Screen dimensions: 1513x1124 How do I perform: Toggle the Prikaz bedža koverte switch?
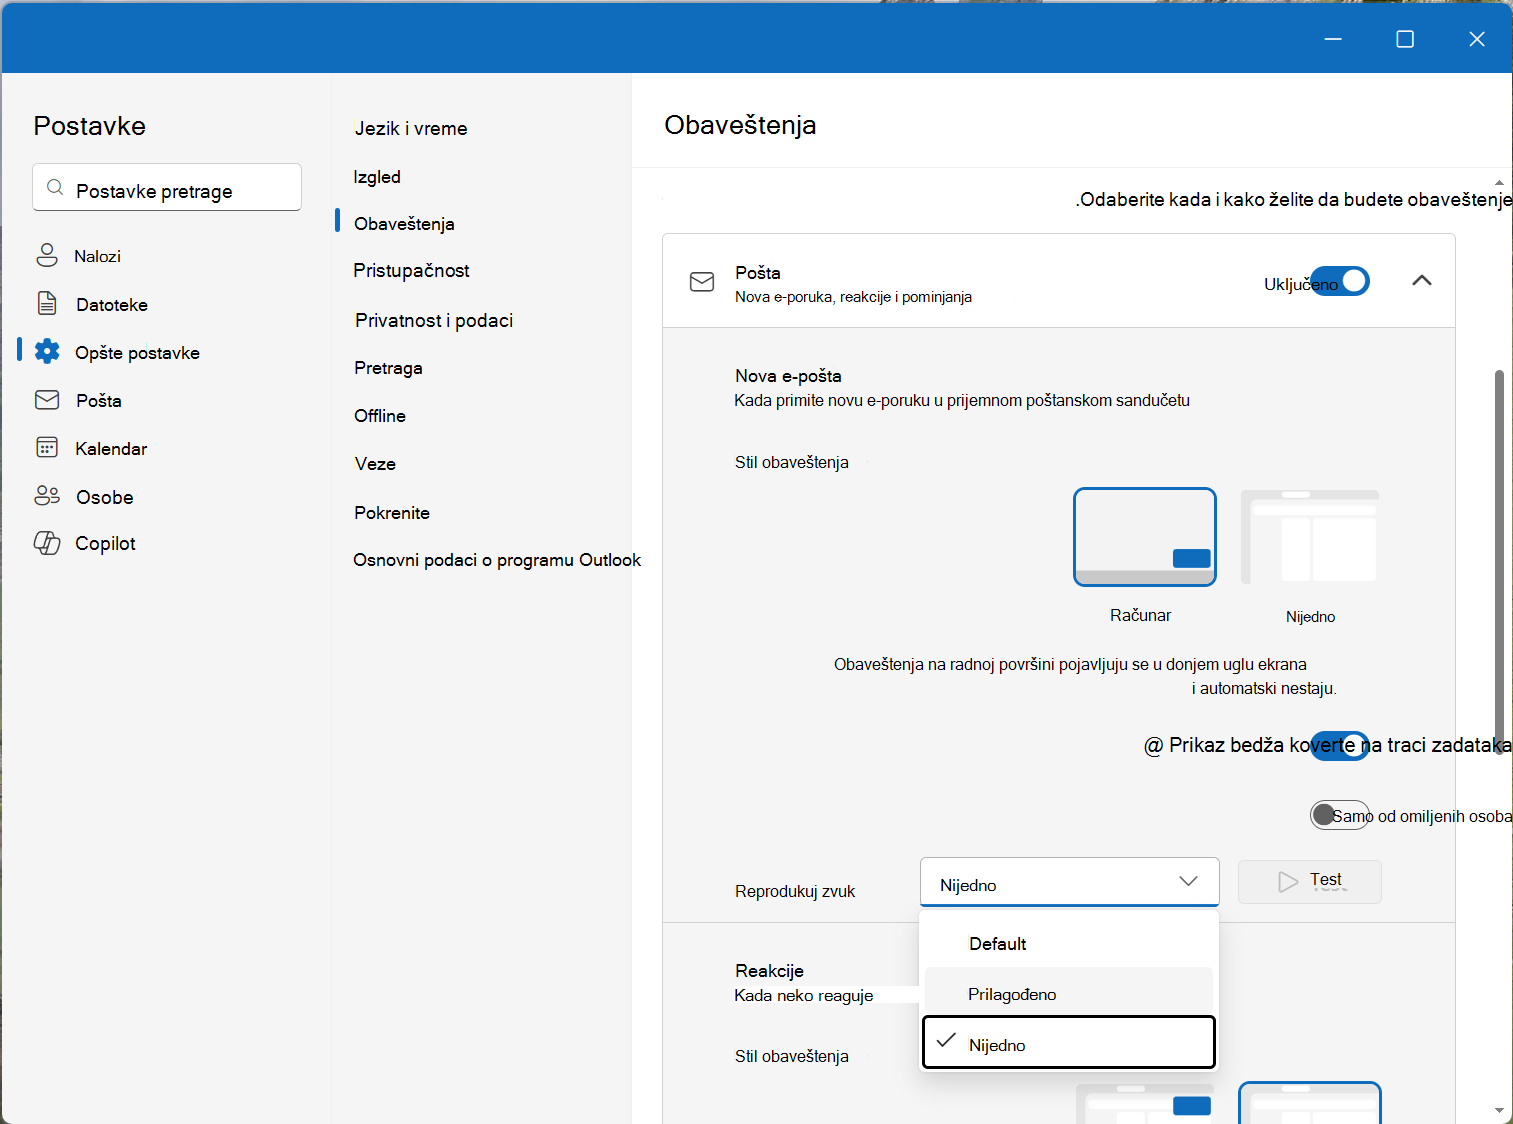click(x=1340, y=745)
